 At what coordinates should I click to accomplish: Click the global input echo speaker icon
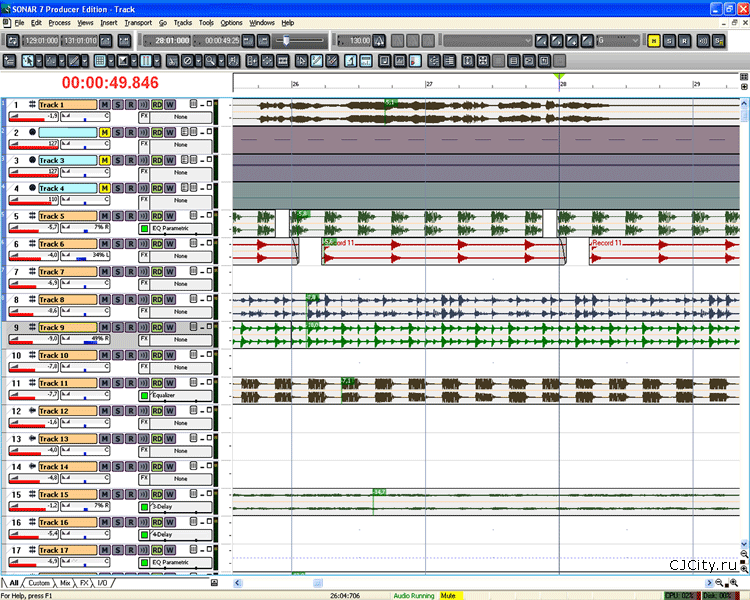point(703,41)
